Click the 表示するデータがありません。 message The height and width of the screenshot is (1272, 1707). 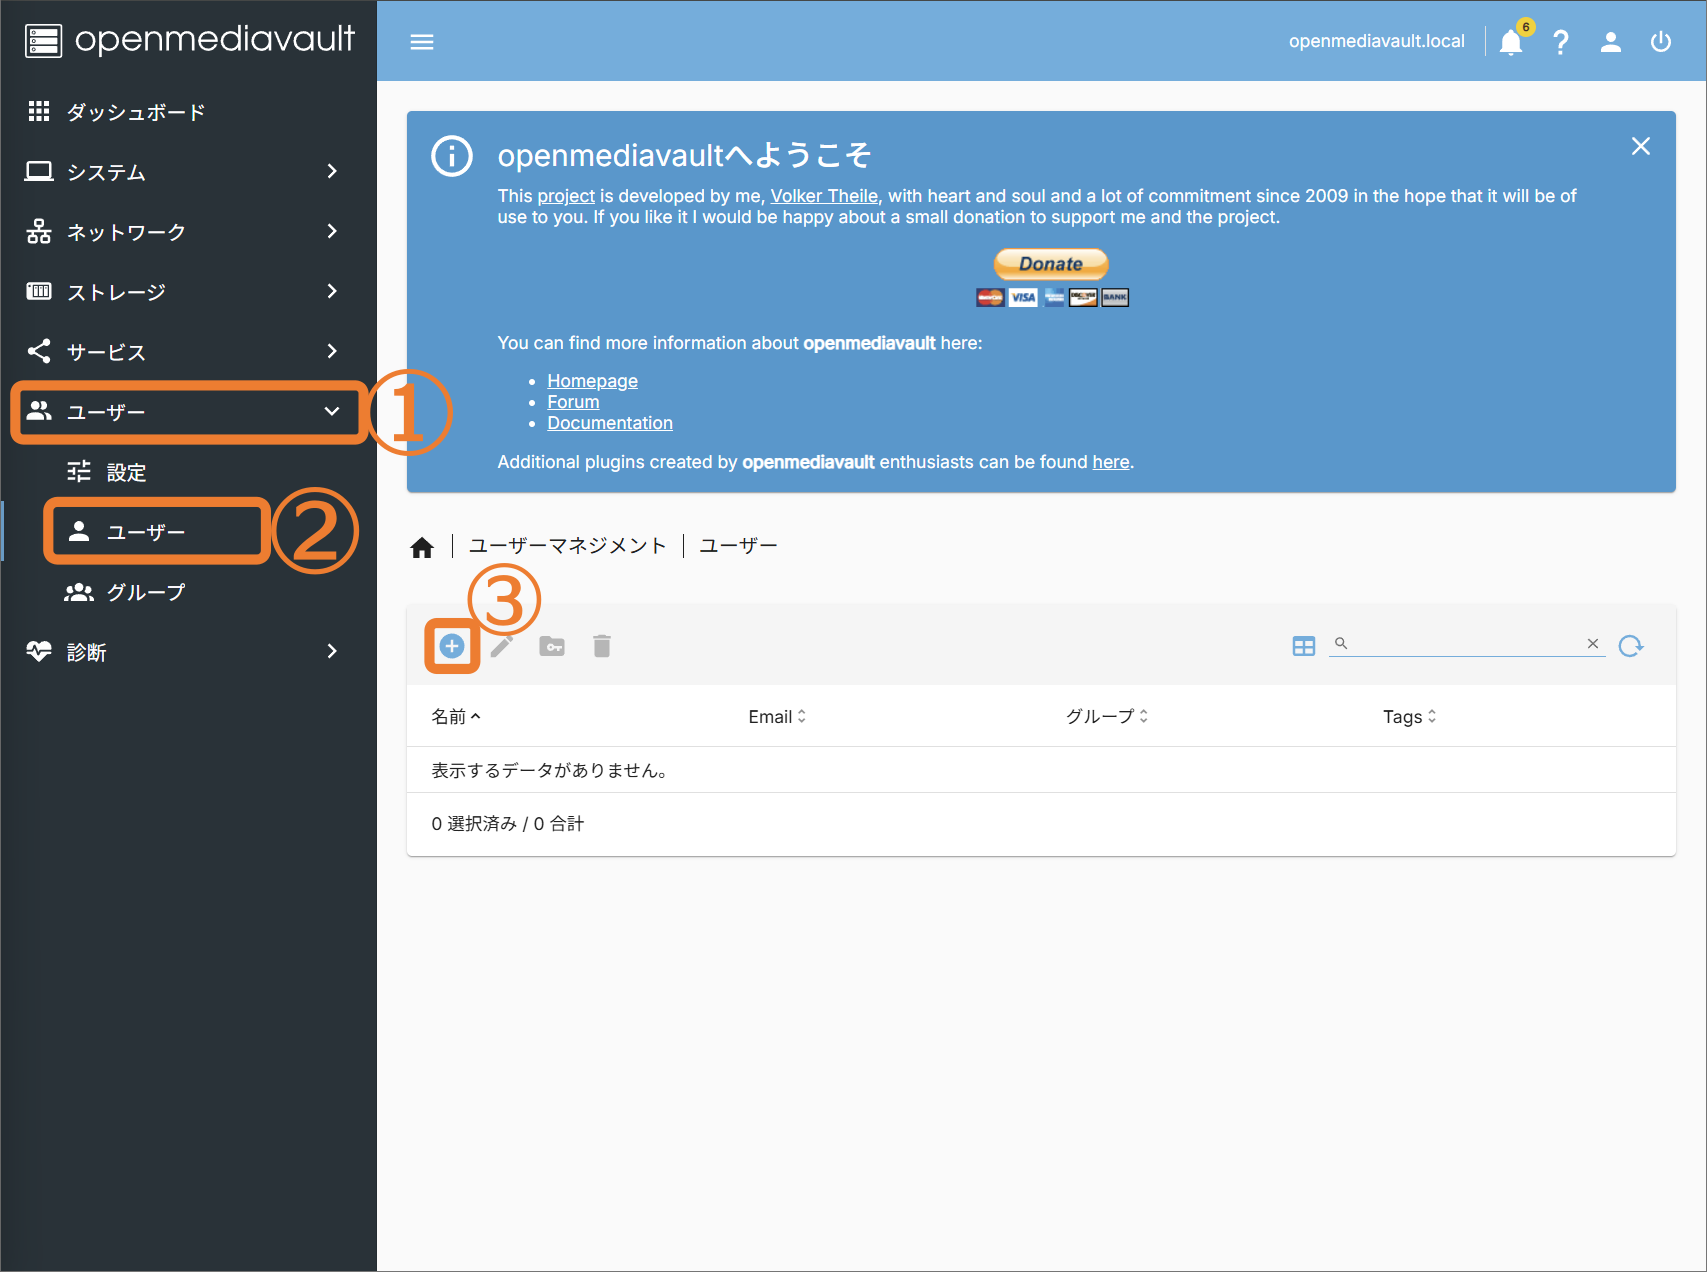coord(550,770)
